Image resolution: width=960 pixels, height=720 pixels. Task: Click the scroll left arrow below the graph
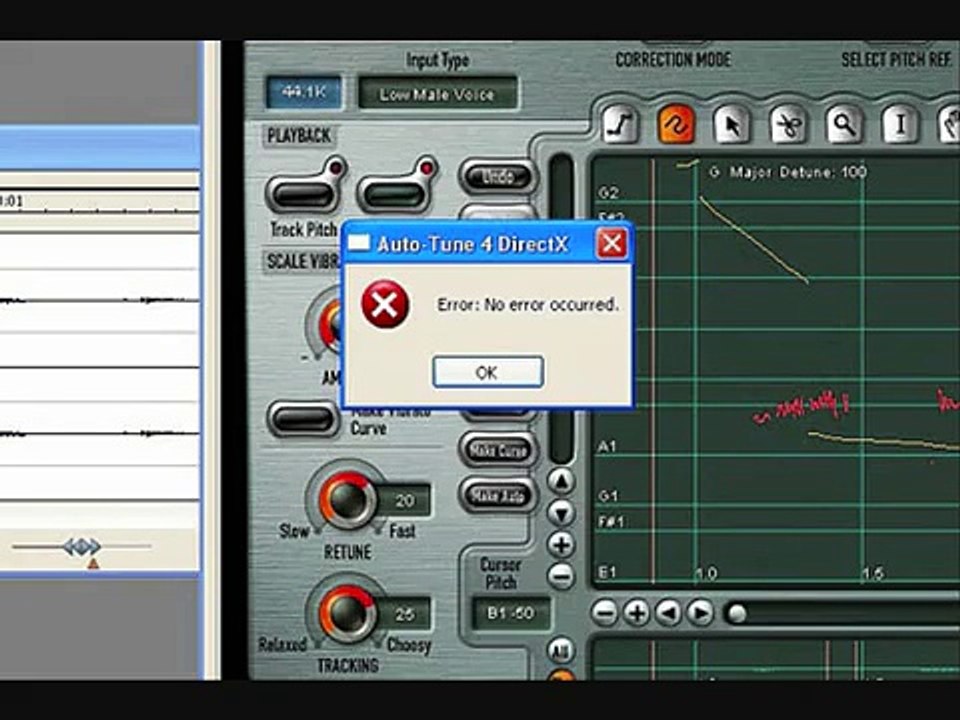click(668, 612)
